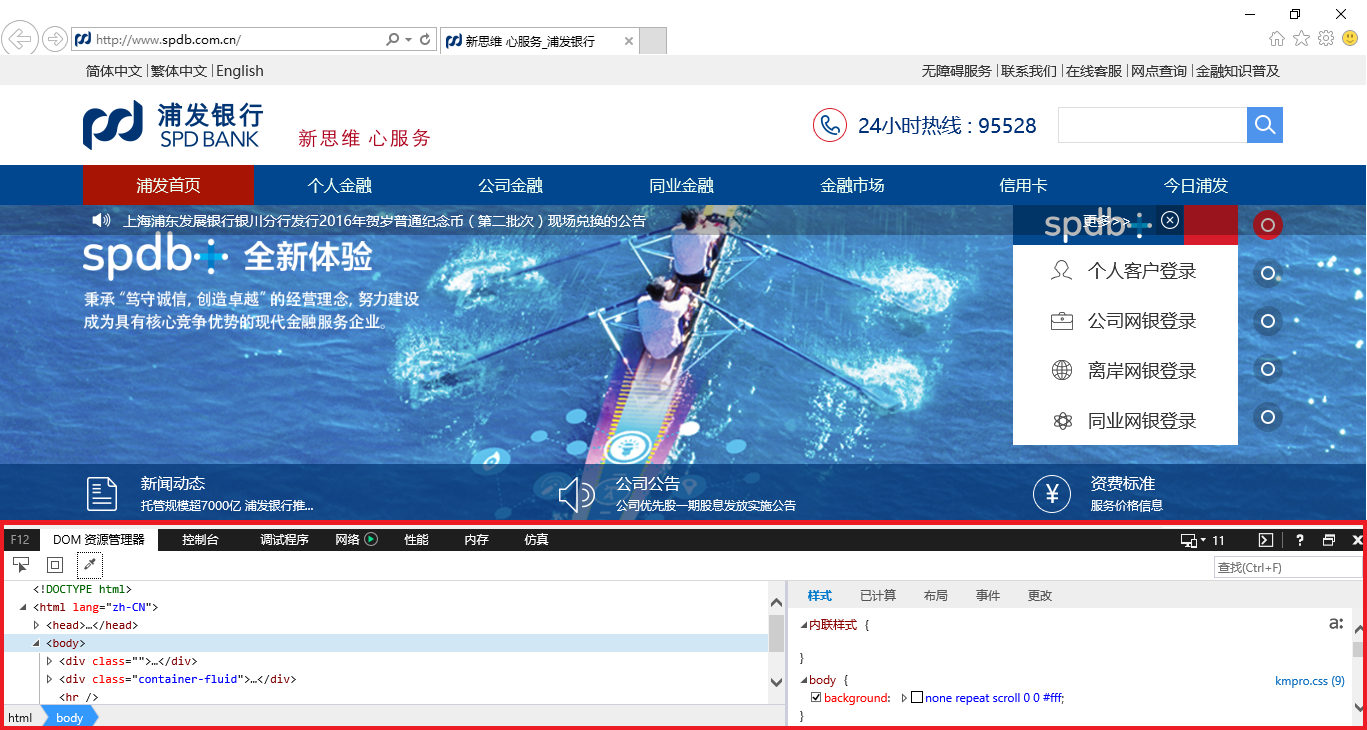This screenshot has width=1367, height=730.
Task: Select the color picker eyedropper tool
Action: coord(90,565)
